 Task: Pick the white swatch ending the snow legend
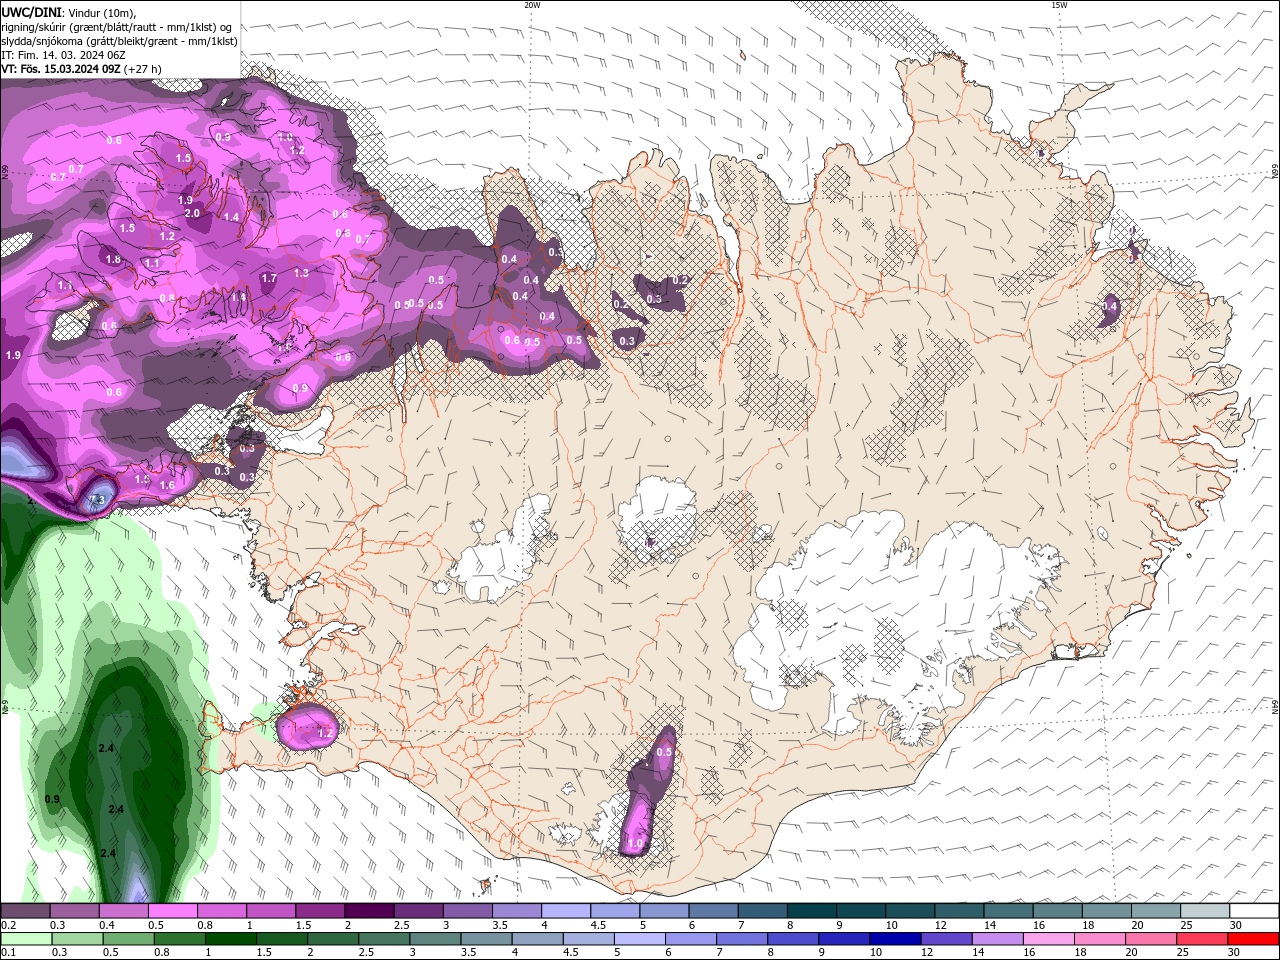(1254, 911)
